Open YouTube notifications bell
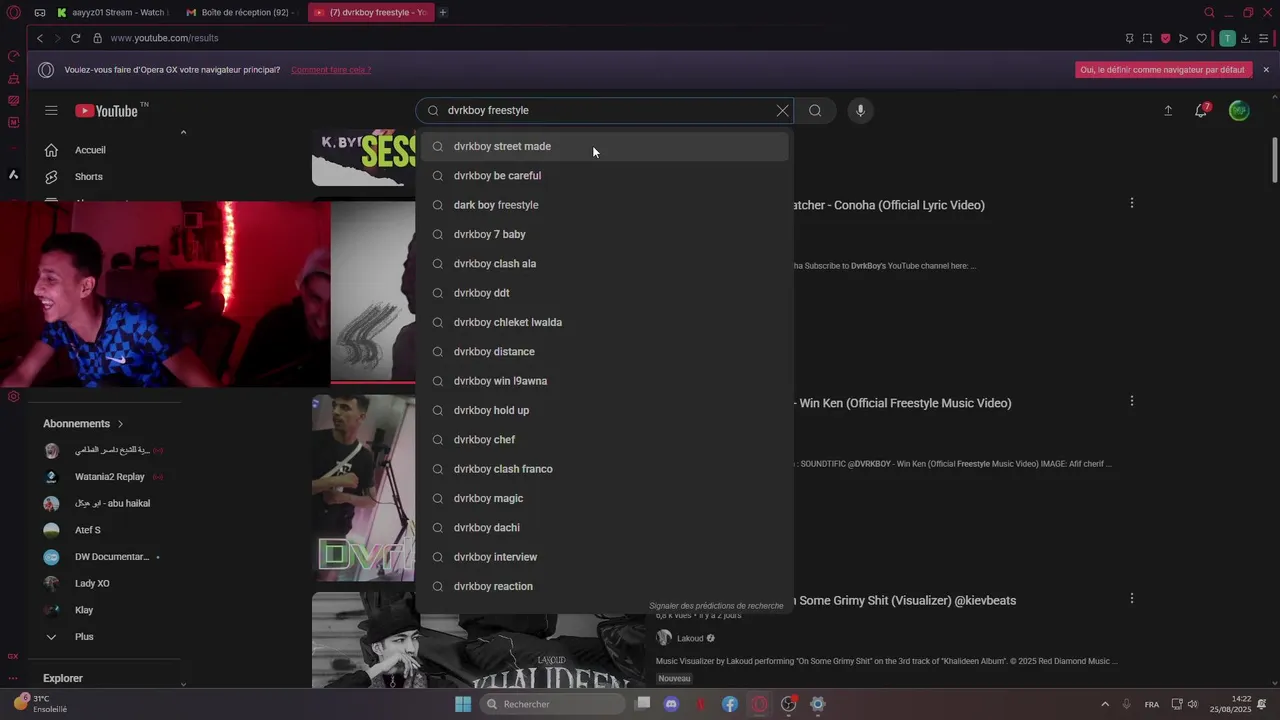 (1201, 111)
